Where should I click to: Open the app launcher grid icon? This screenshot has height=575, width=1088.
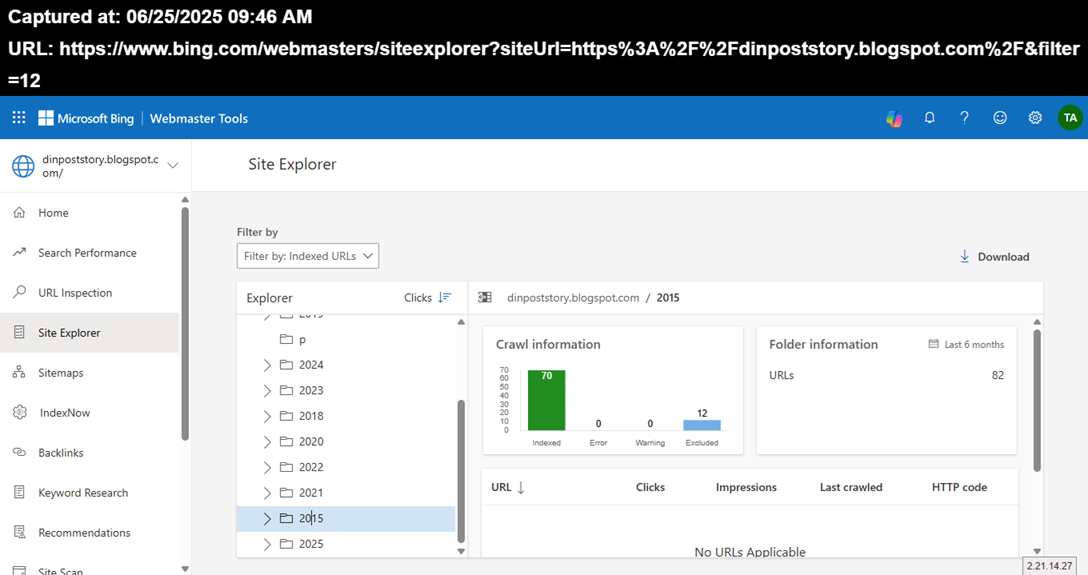pyautogui.click(x=19, y=118)
